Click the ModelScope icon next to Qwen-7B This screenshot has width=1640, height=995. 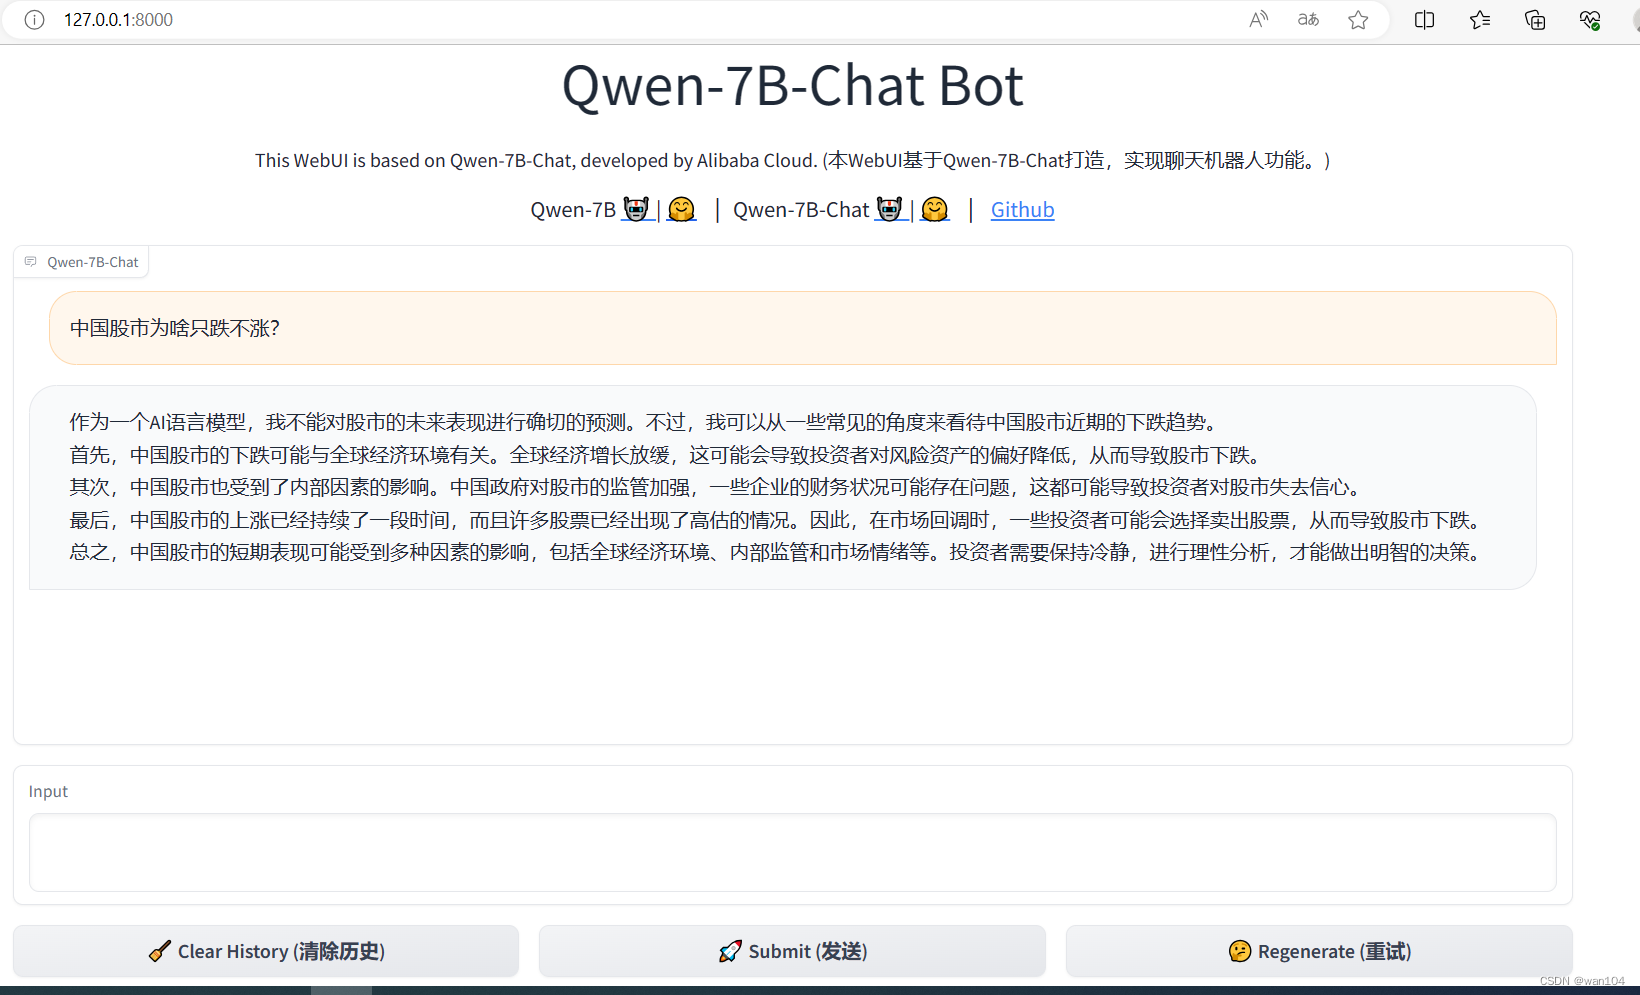click(636, 209)
